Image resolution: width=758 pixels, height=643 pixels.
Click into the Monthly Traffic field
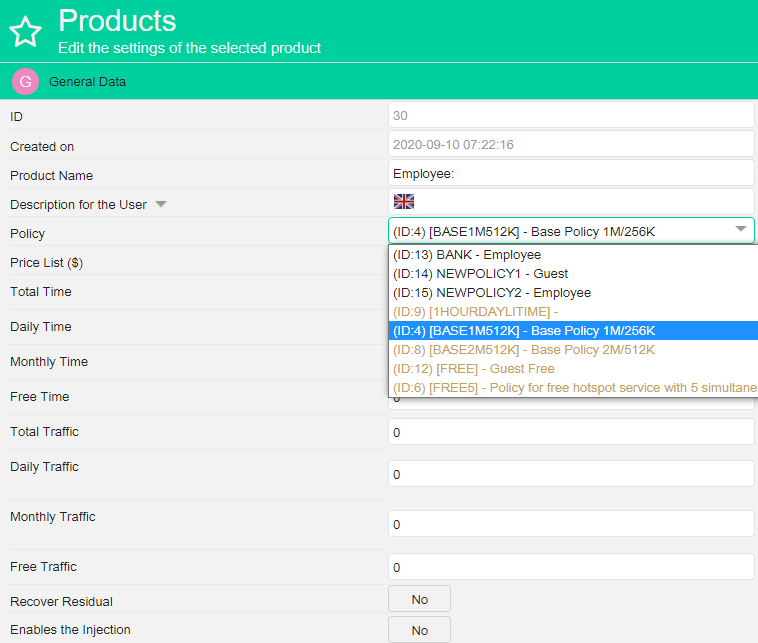click(570, 524)
